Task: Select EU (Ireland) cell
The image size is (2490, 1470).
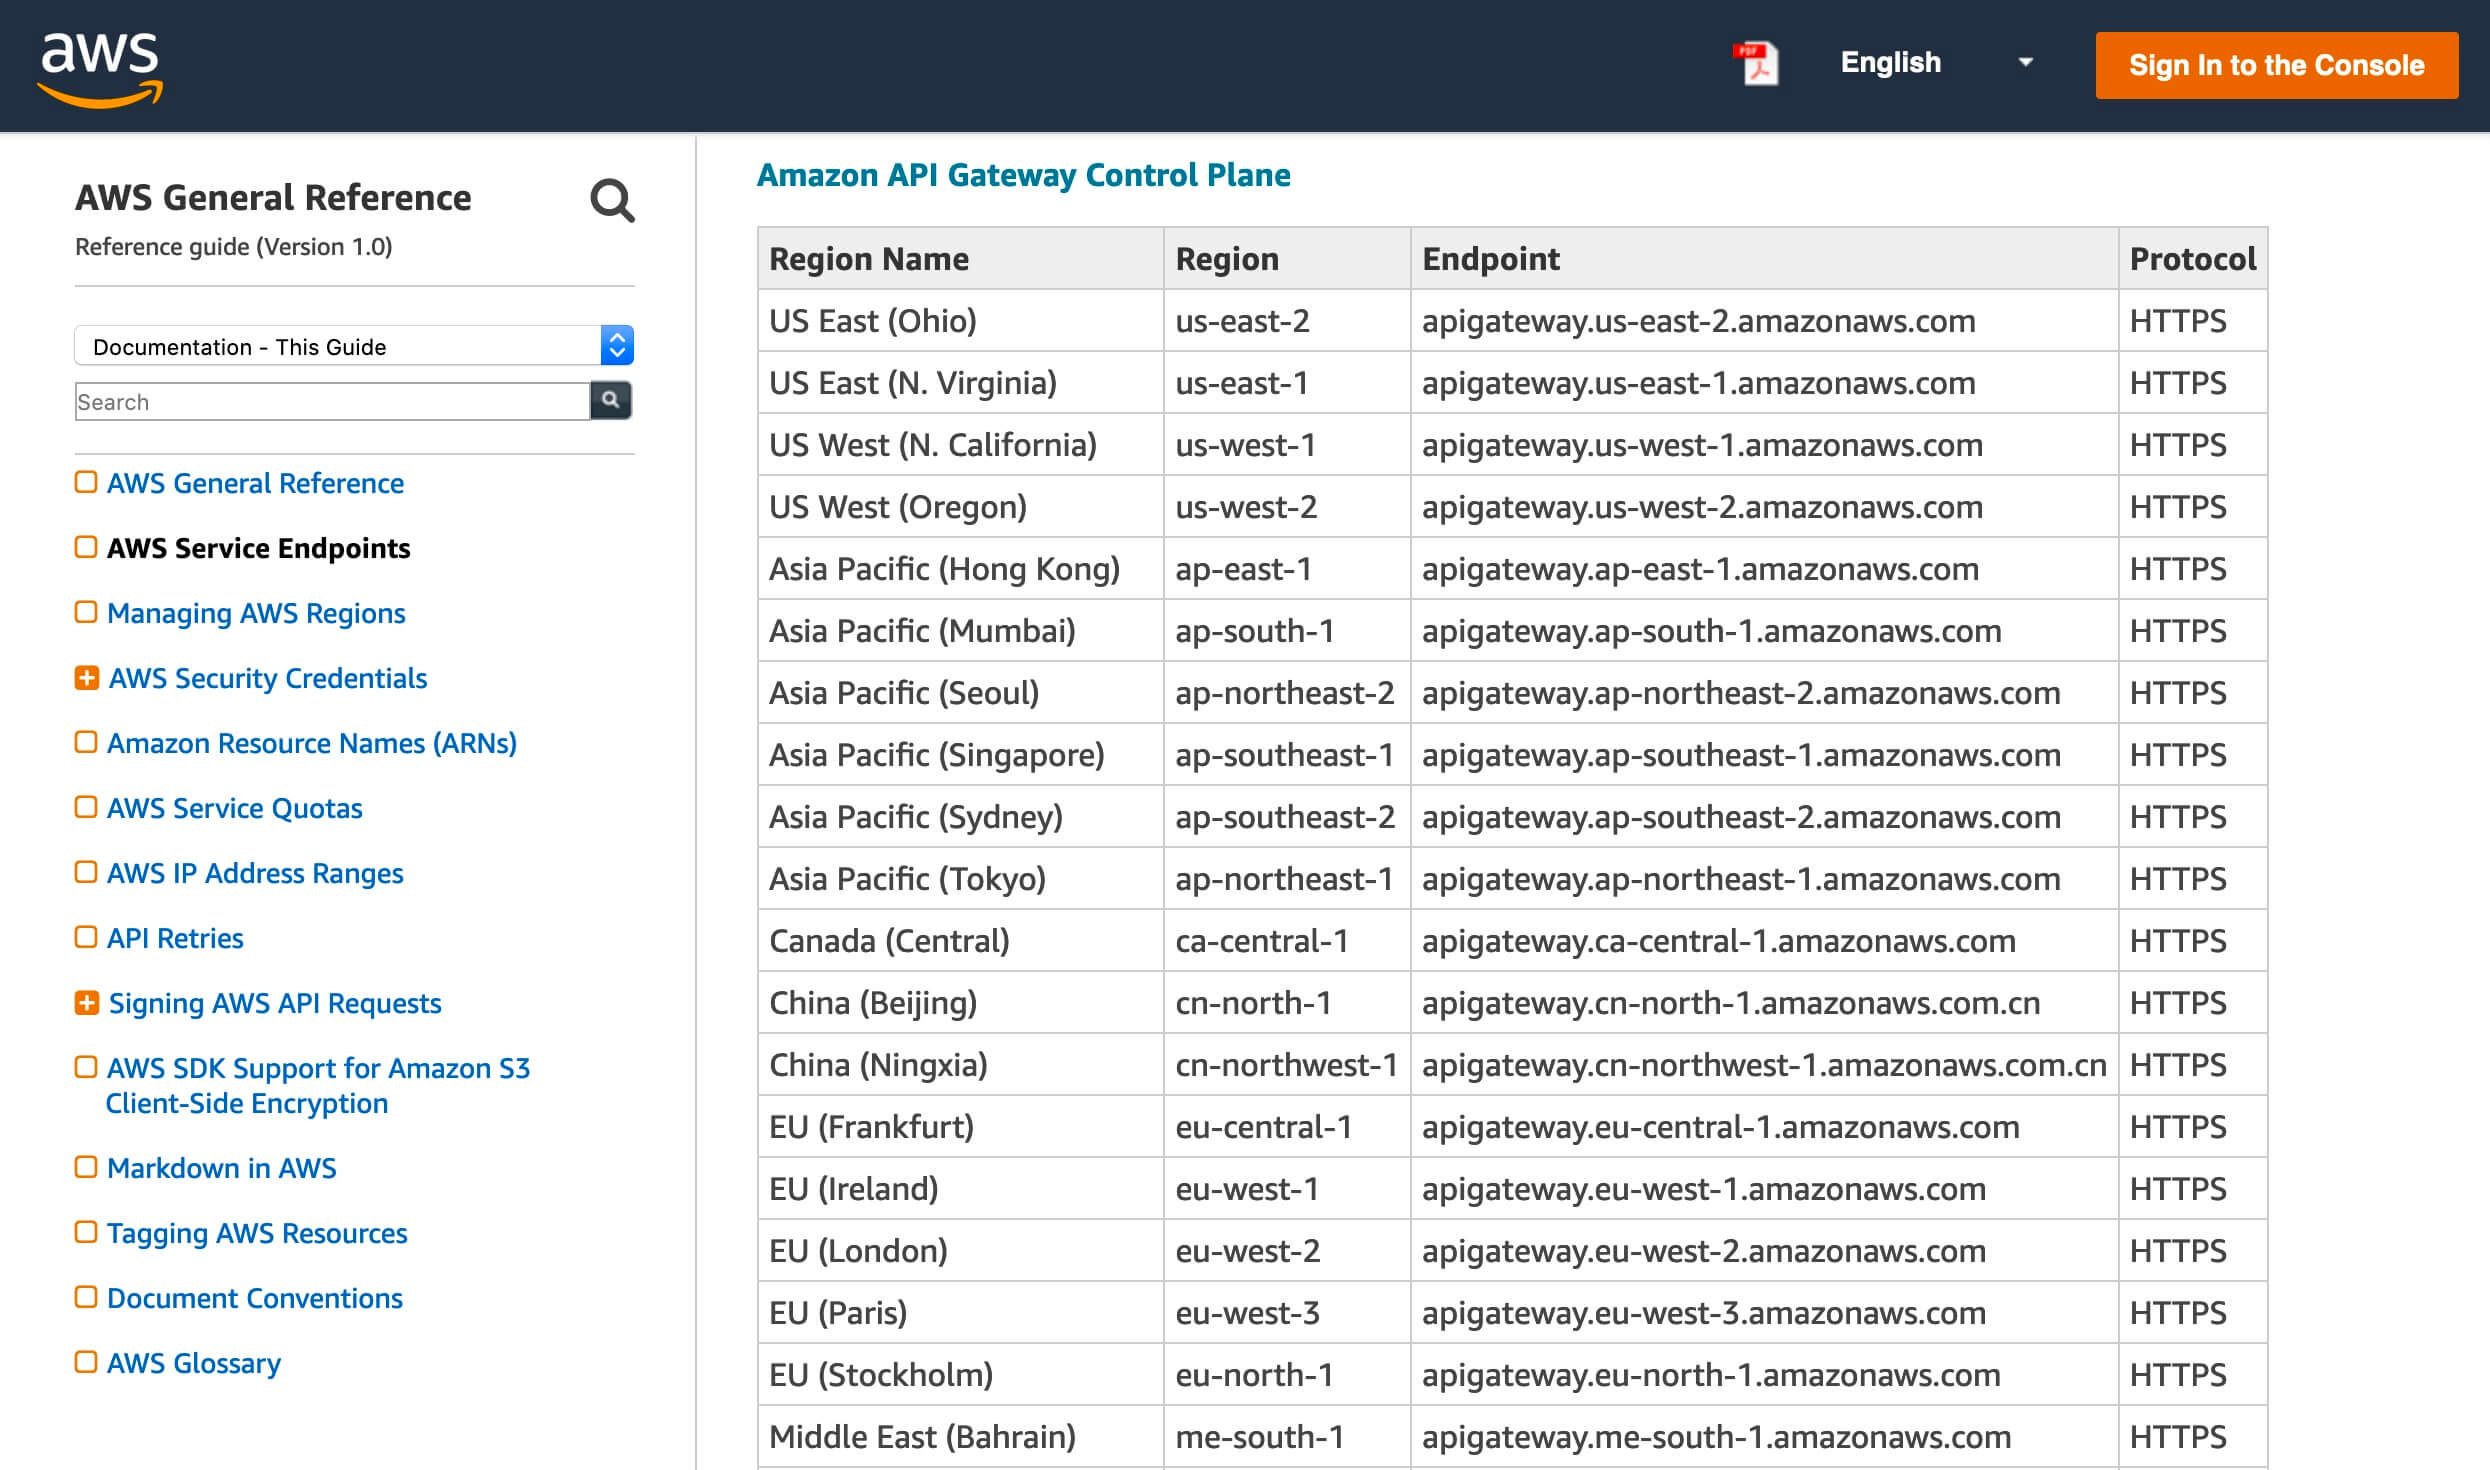Action: pyautogui.click(x=961, y=1189)
